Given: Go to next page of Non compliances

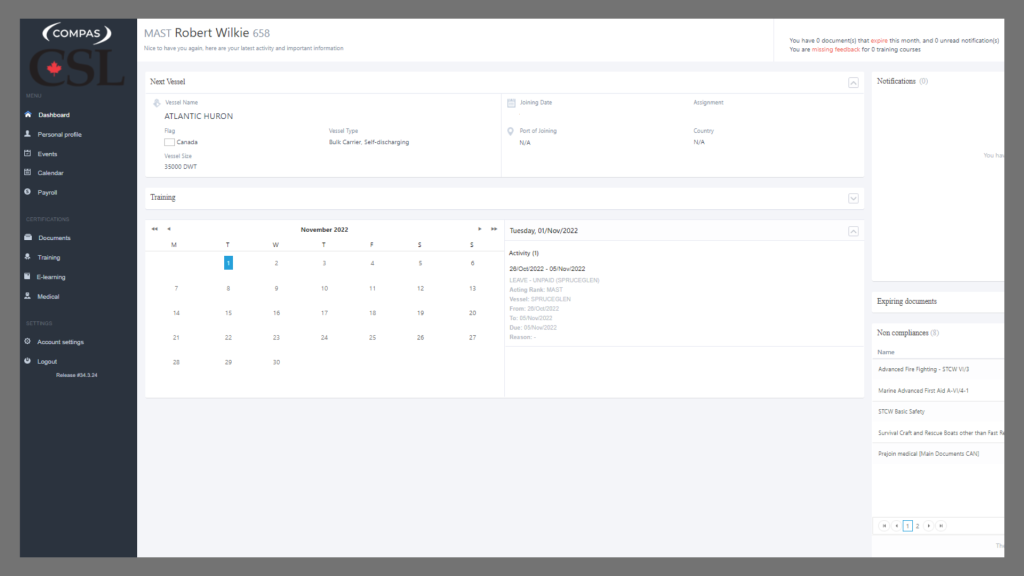Looking at the screenshot, I should [929, 526].
